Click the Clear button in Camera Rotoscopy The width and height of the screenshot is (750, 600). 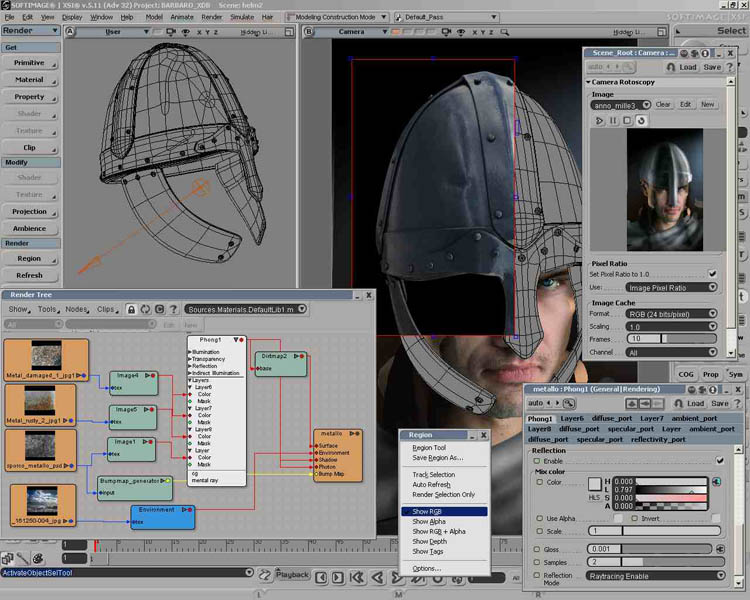click(663, 104)
